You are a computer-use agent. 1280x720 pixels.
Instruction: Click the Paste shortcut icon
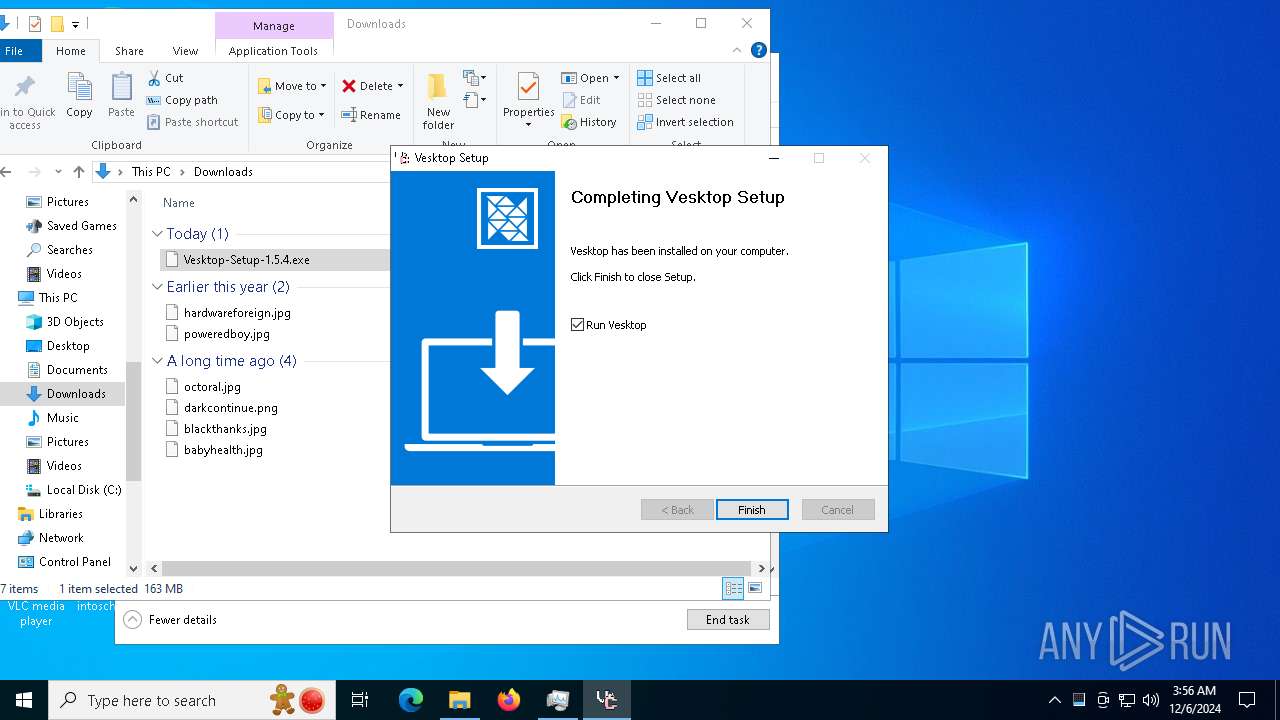(x=154, y=122)
